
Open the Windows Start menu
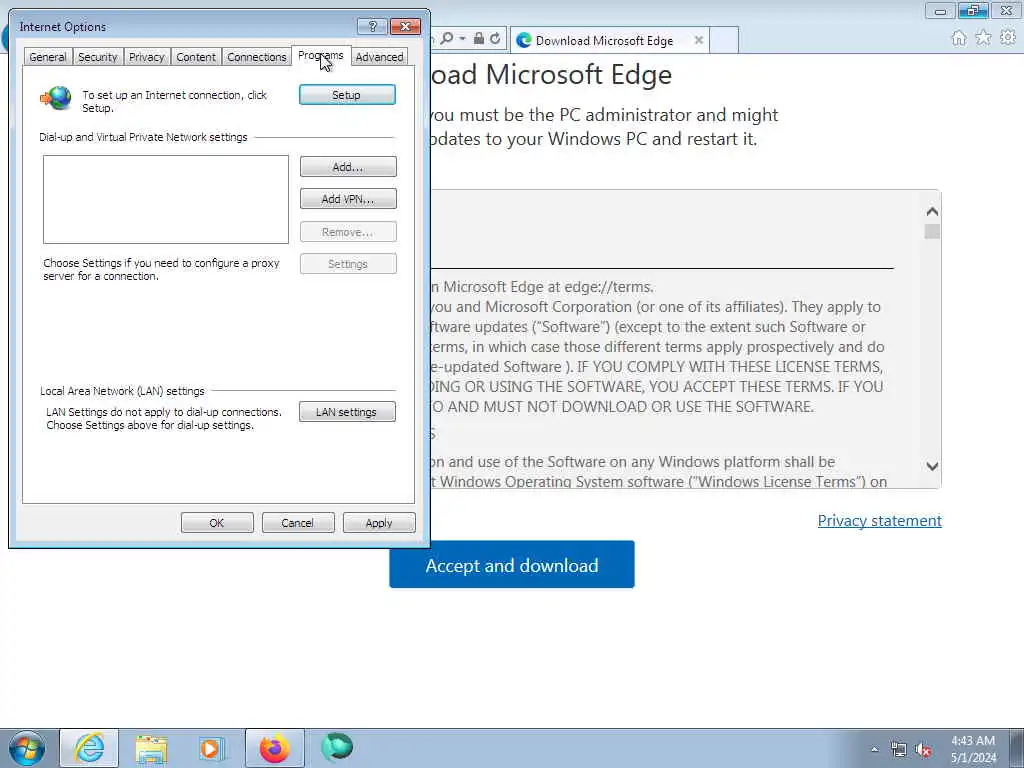click(27, 748)
